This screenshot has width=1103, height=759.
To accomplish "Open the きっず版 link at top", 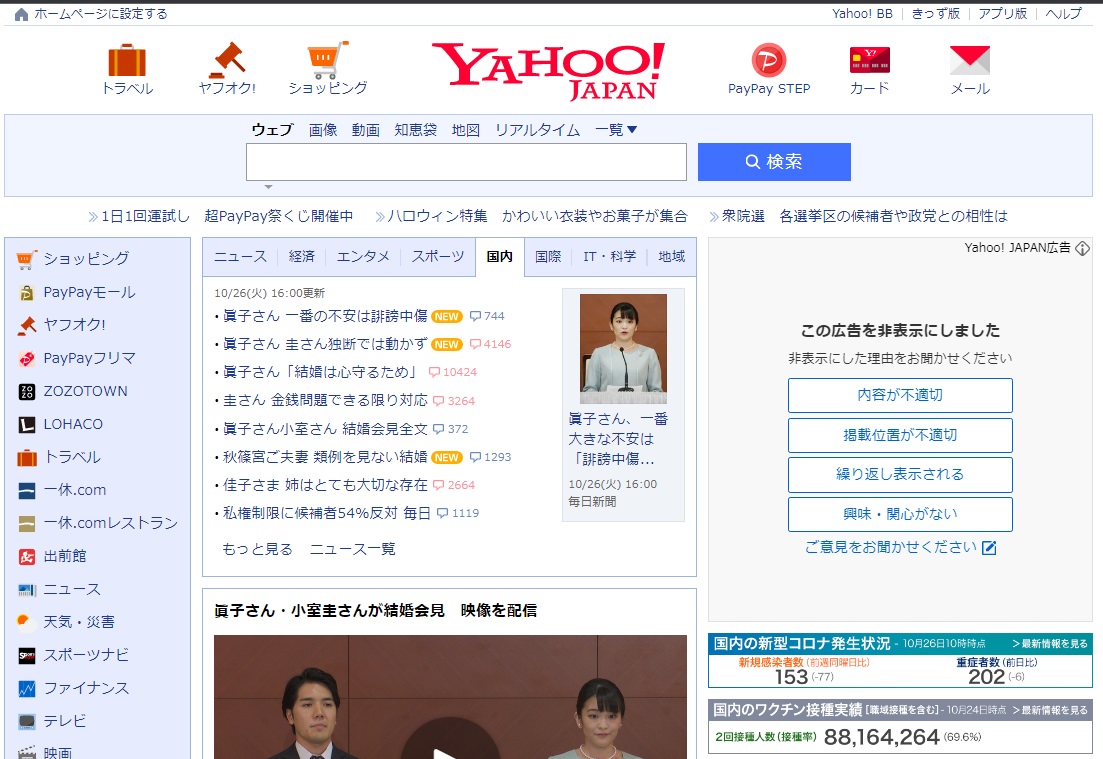I will 936,13.
